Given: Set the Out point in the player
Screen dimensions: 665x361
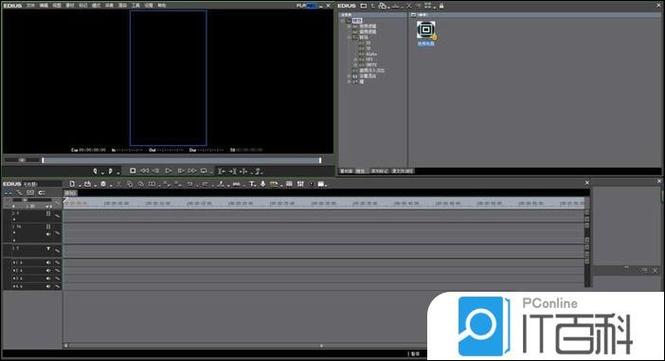Looking at the screenshot, I should point(110,171).
